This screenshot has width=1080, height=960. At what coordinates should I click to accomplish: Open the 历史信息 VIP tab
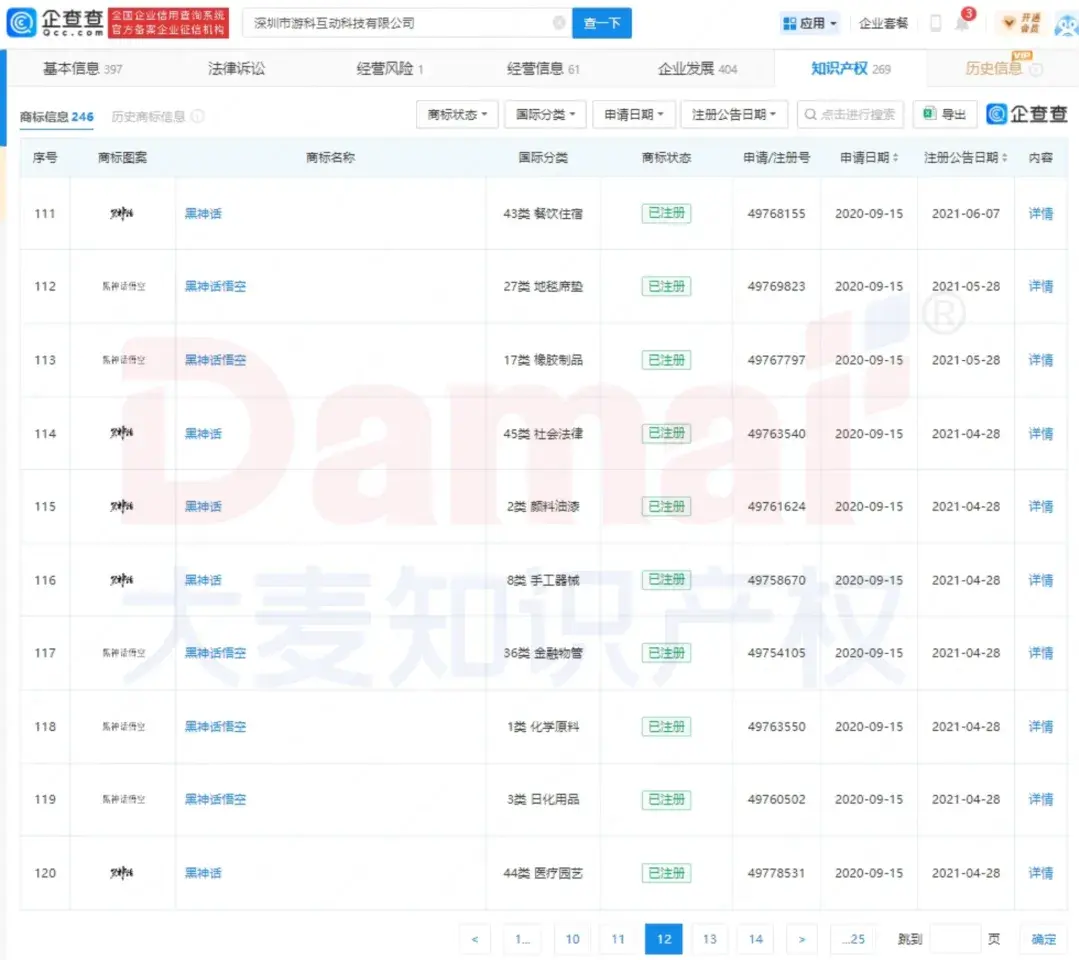[1004, 67]
